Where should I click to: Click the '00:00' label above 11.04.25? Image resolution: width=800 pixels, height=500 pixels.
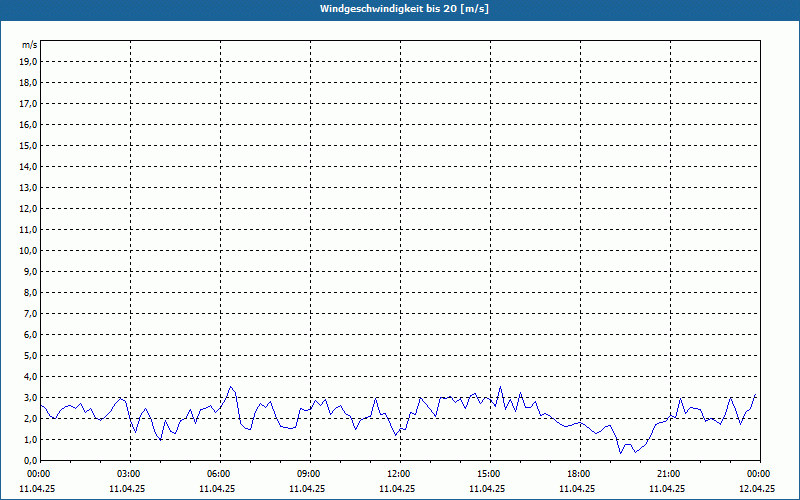[37, 474]
